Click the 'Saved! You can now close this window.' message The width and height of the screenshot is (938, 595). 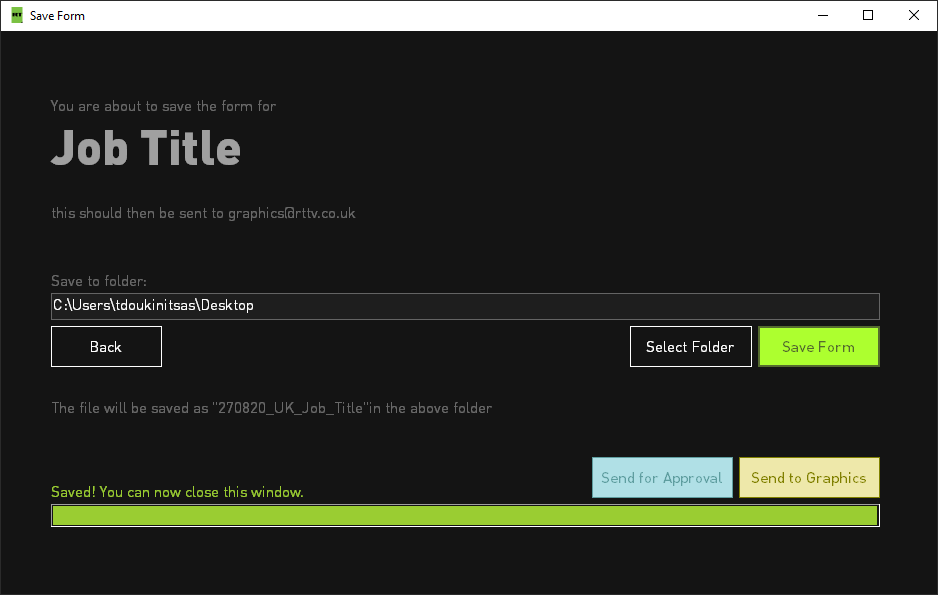tap(177, 492)
